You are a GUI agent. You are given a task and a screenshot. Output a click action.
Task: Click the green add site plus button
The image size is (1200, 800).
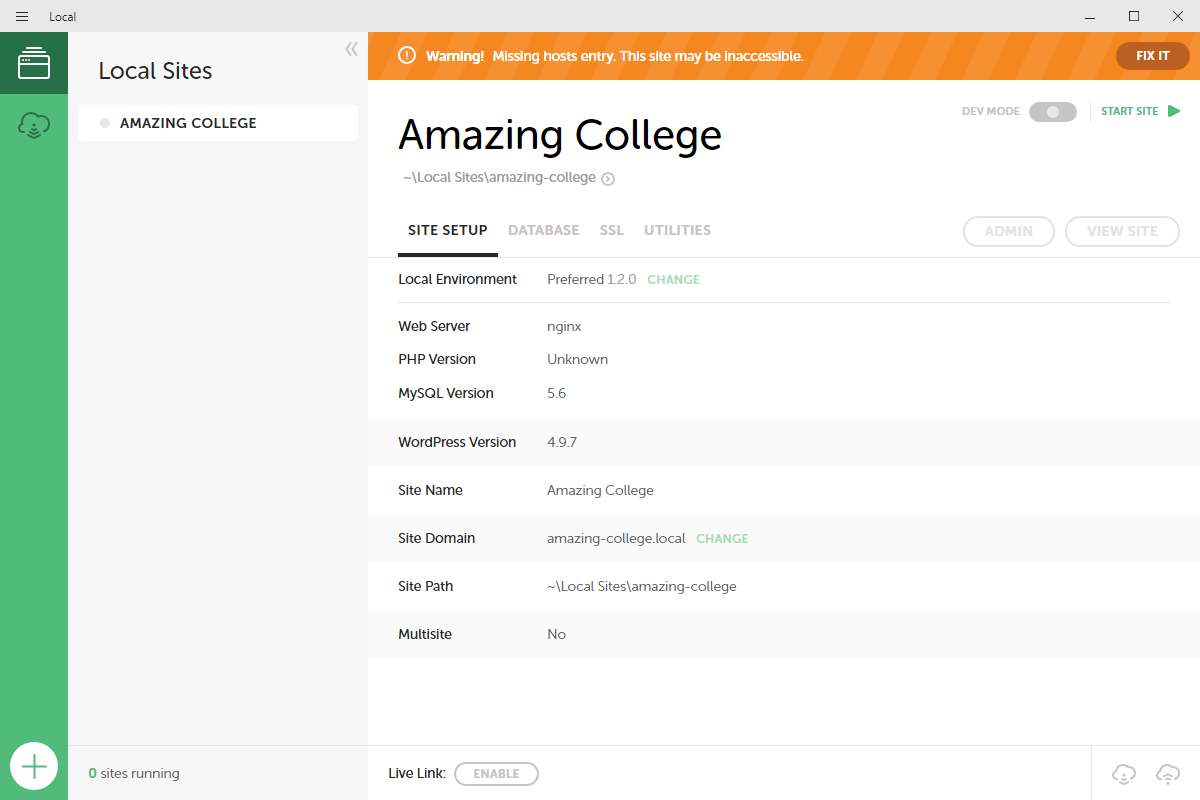tap(34, 767)
